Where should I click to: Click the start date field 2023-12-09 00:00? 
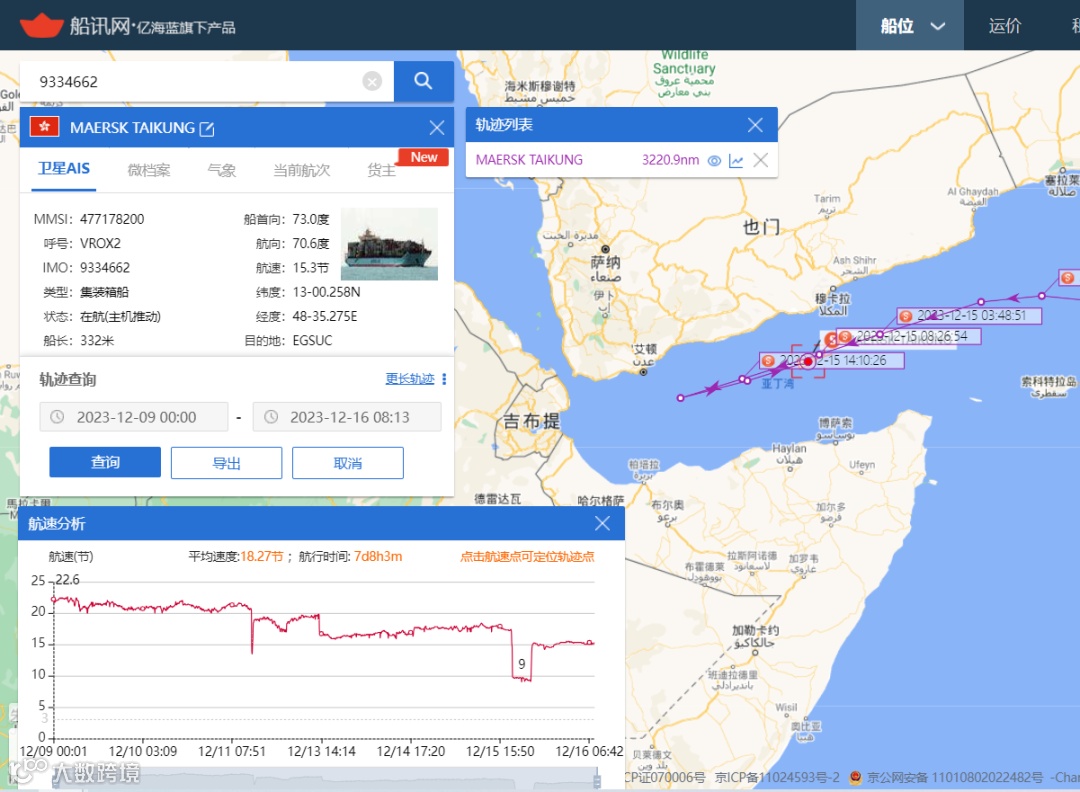[134, 417]
